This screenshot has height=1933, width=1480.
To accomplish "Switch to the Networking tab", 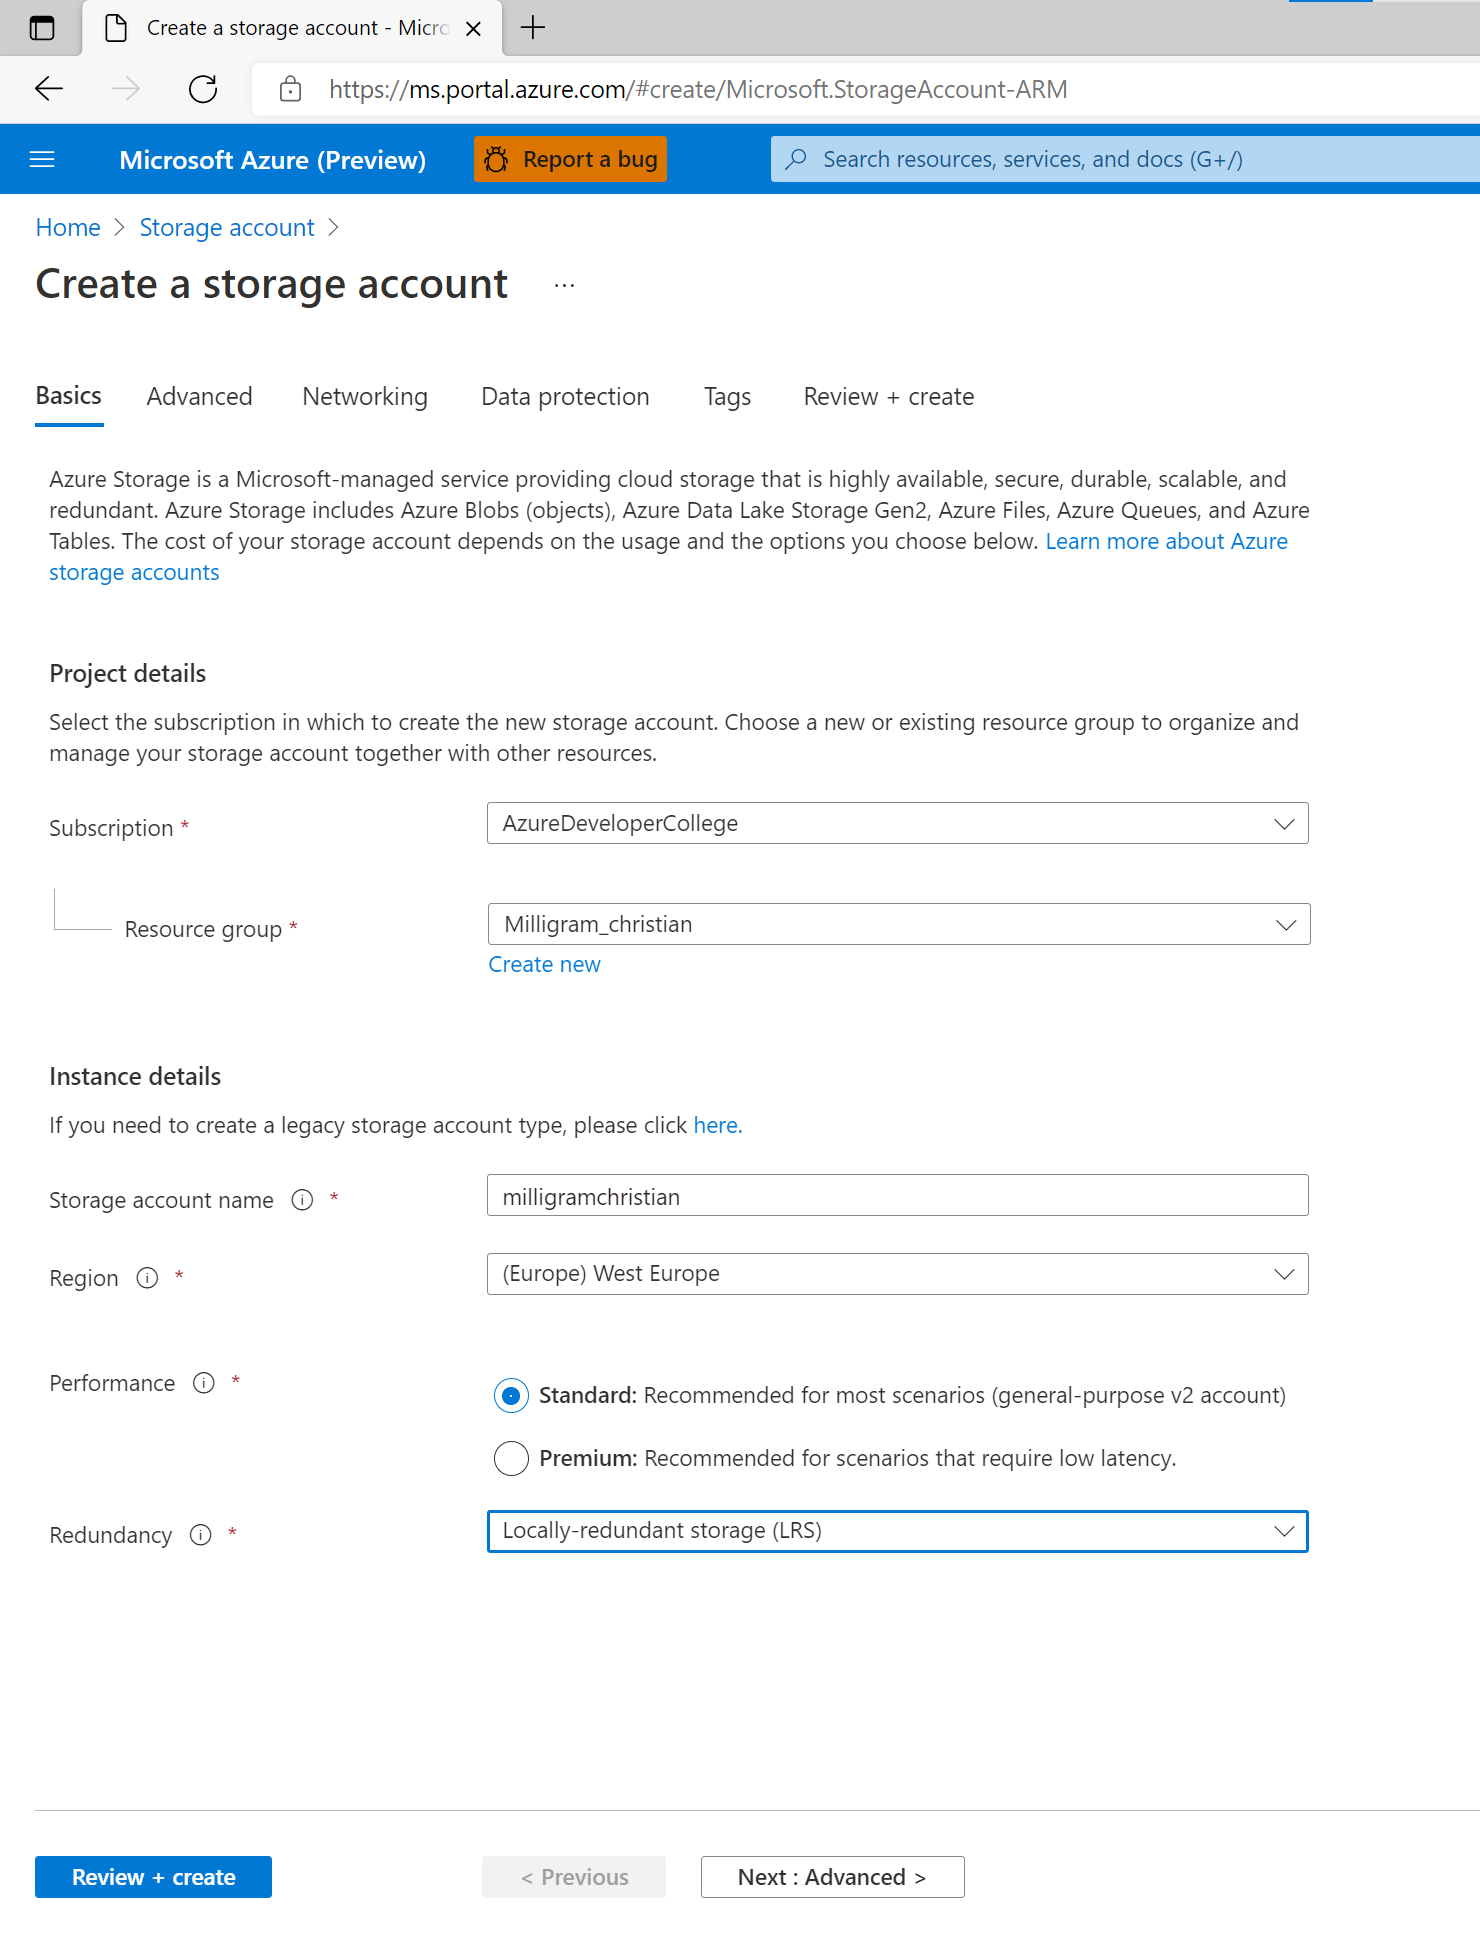I will [x=365, y=397].
